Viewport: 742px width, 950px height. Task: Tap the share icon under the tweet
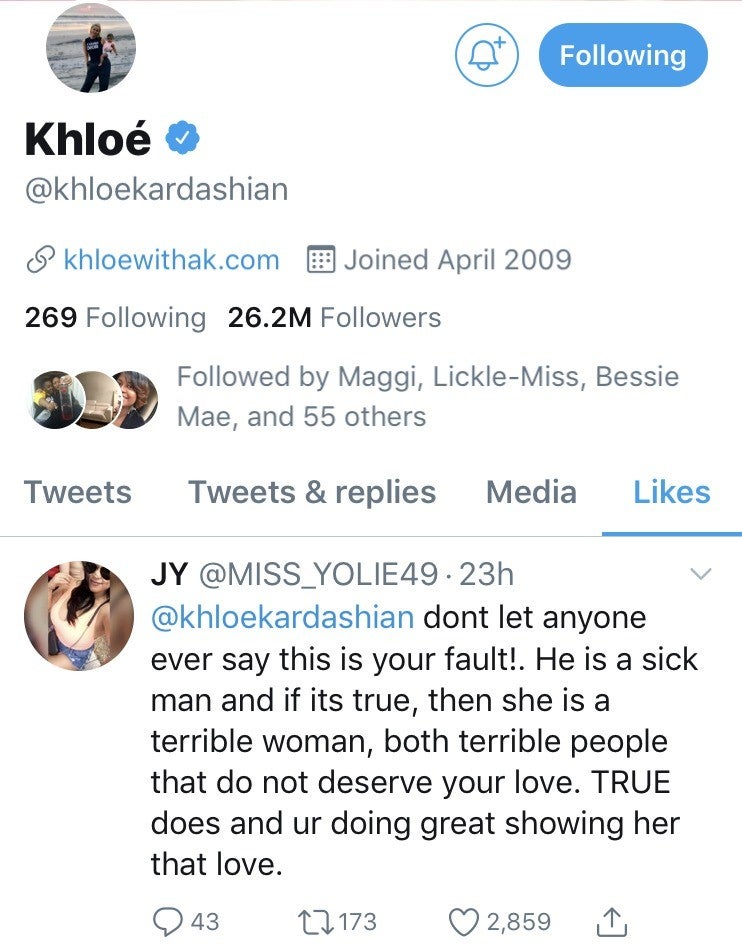[x=614, y=921]
